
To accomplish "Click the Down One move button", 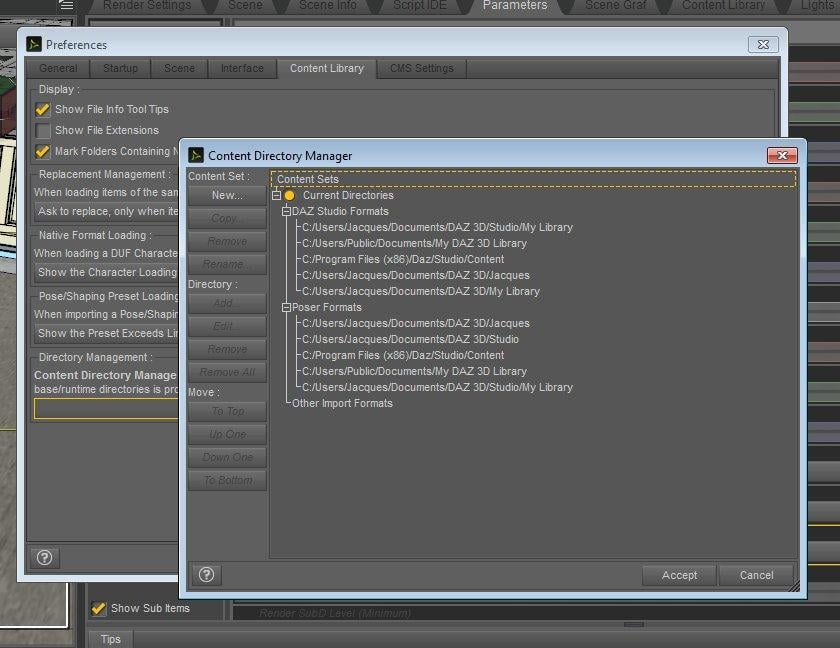I will point(227,457).
